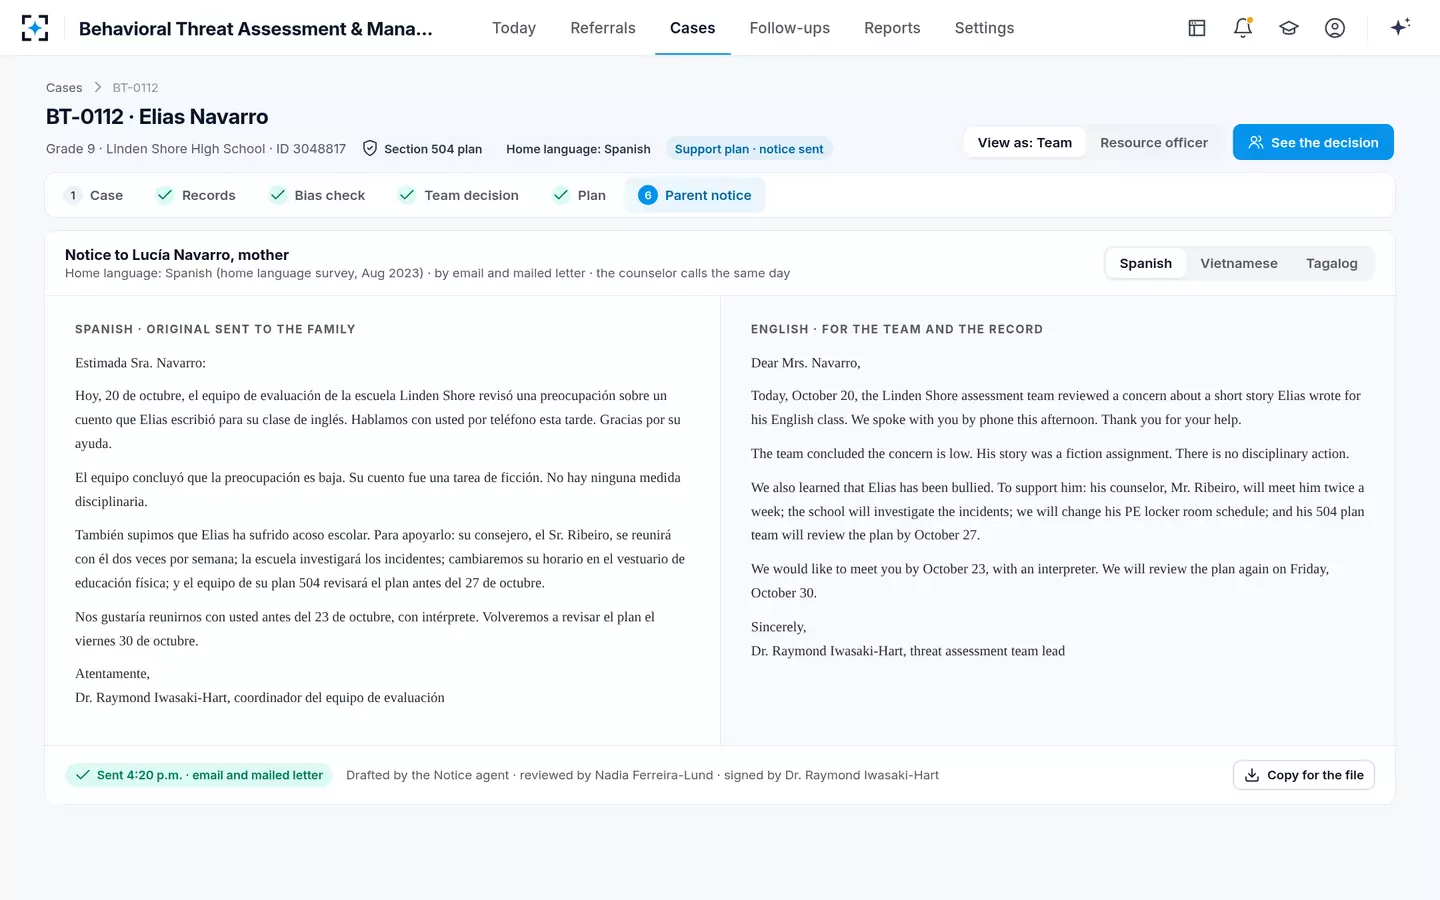Click the Cases breadcrumb link
This screenshot has height=900, width=1440.
tap(64, 88)
